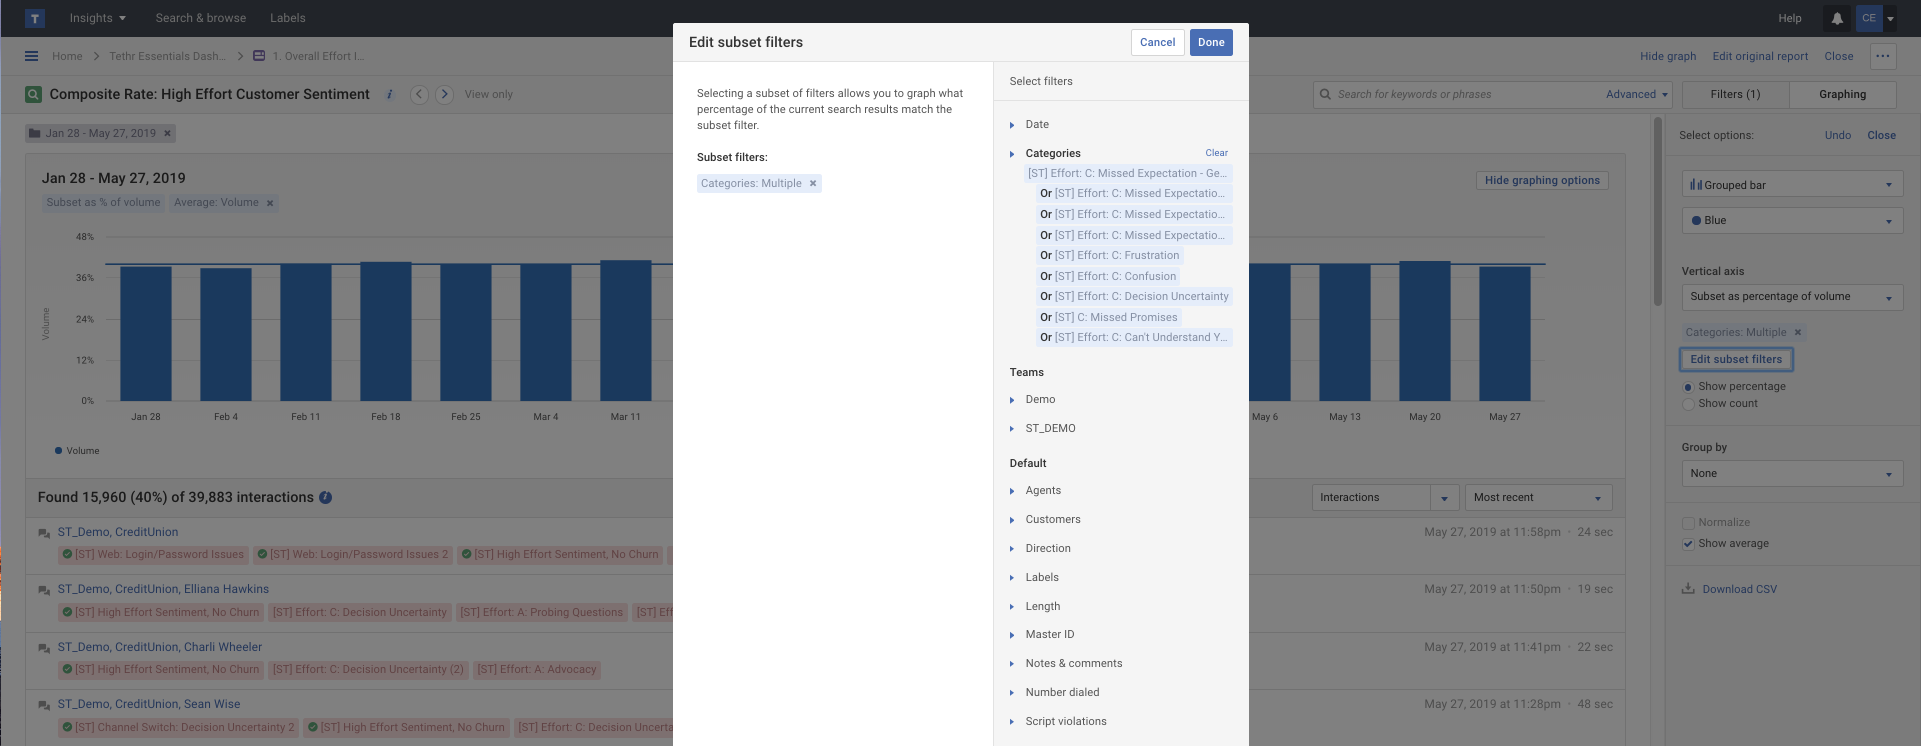Click the Tethr logo icon

click(35, 18)
